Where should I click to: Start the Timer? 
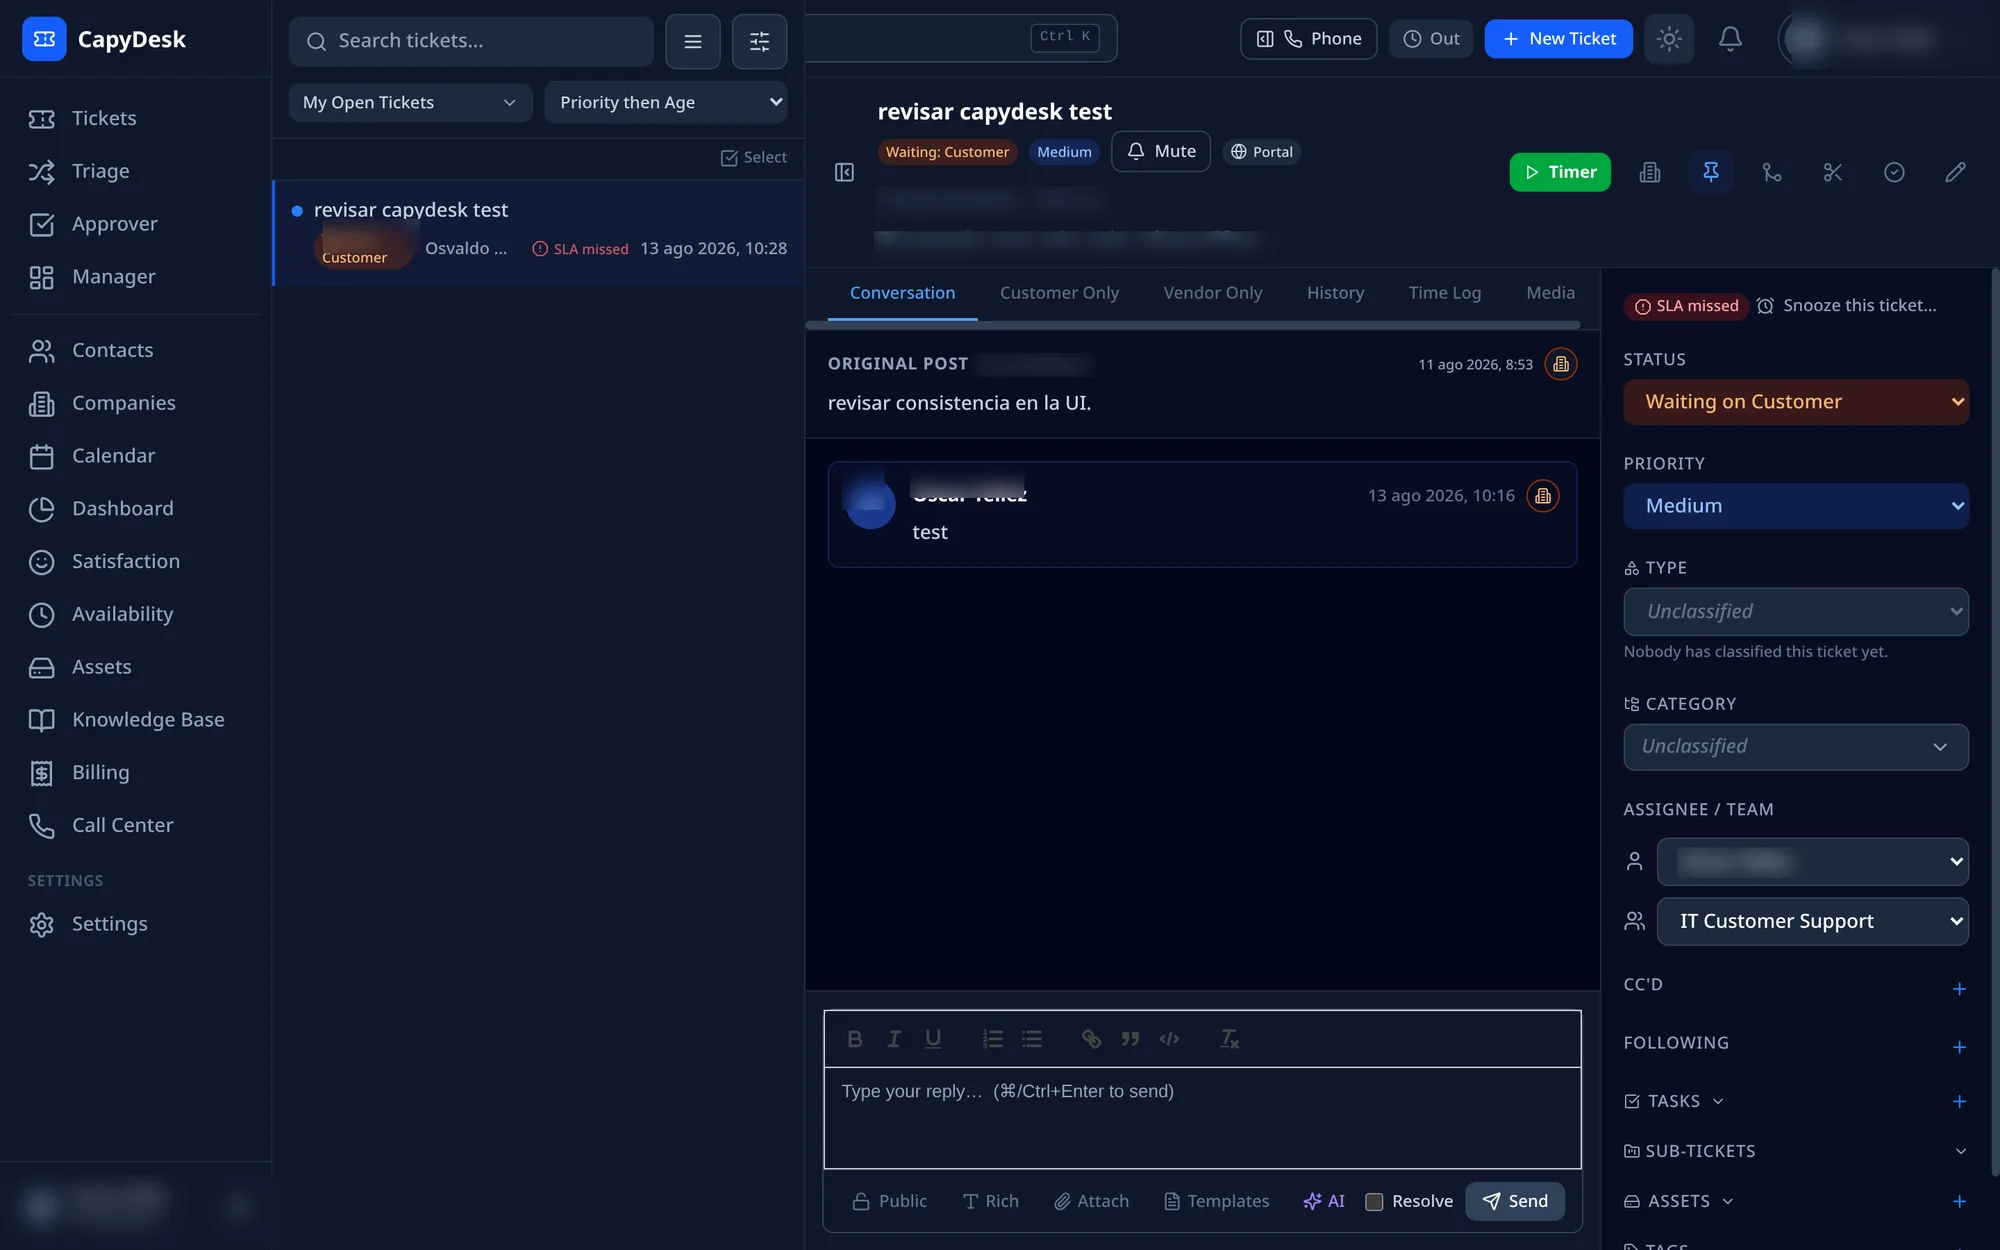[x=1560, y=172]
